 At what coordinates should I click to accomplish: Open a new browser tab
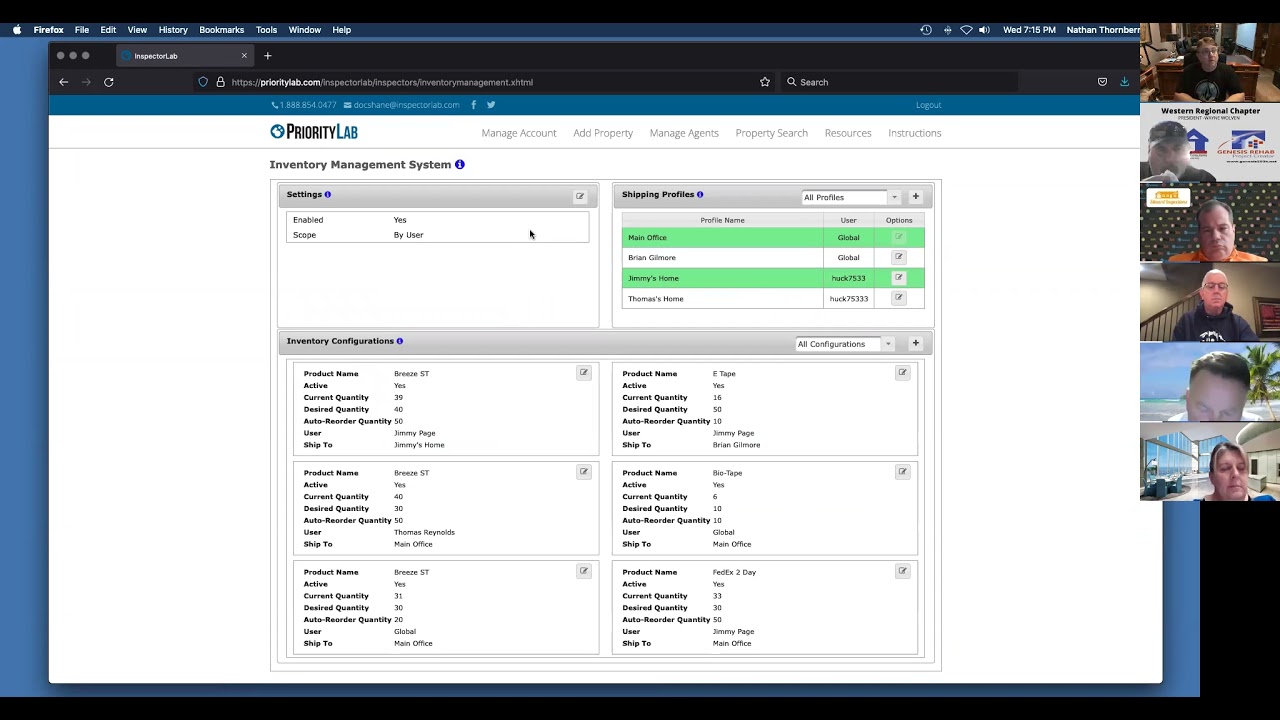click(268, 56)
